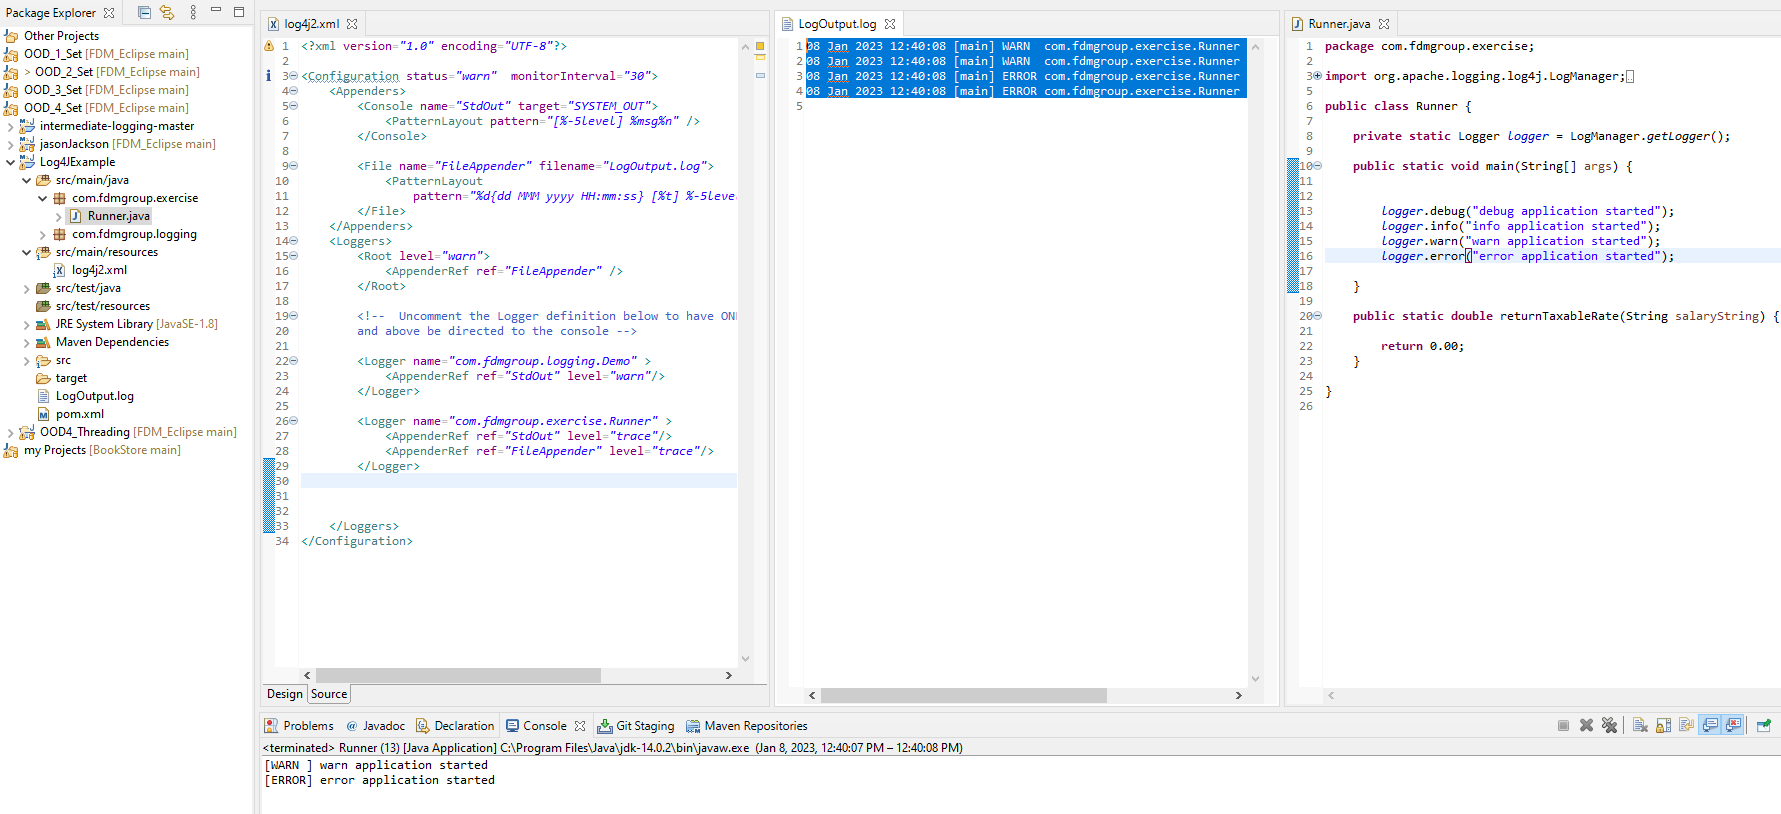Expand the OOD4_Threading project
This screenshot has width=1781, height=814.
[x=11, y=432]
